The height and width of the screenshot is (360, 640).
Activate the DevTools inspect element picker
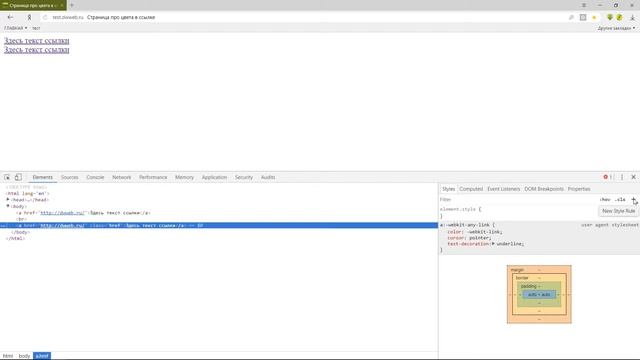[x=7, y=177]
